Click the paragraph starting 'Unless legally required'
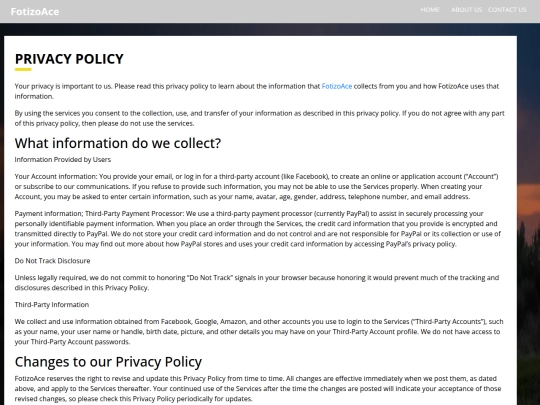Viewport: 540px width, 405px height. point(257,283)
